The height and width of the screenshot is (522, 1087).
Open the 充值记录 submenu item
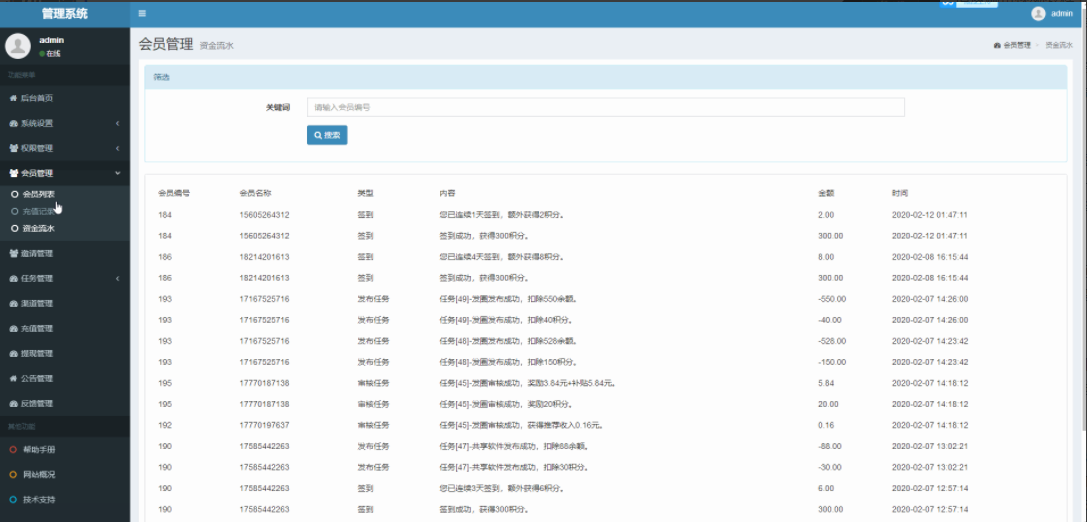click(x=38, y=211)
